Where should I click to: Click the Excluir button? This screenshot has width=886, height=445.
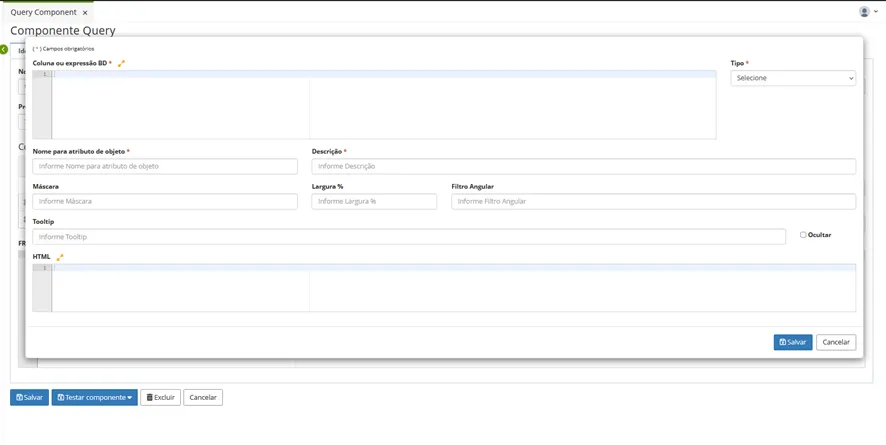pyautogui.click(x=160, y=398)
